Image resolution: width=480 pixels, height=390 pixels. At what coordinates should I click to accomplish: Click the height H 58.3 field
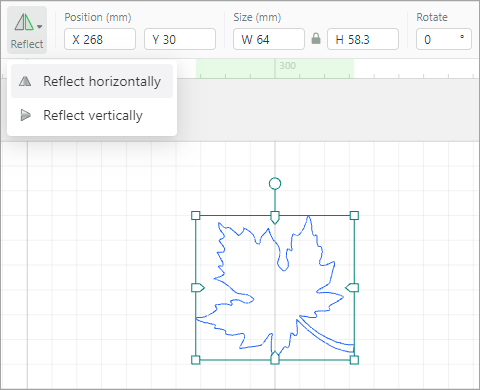click(363, 39)
